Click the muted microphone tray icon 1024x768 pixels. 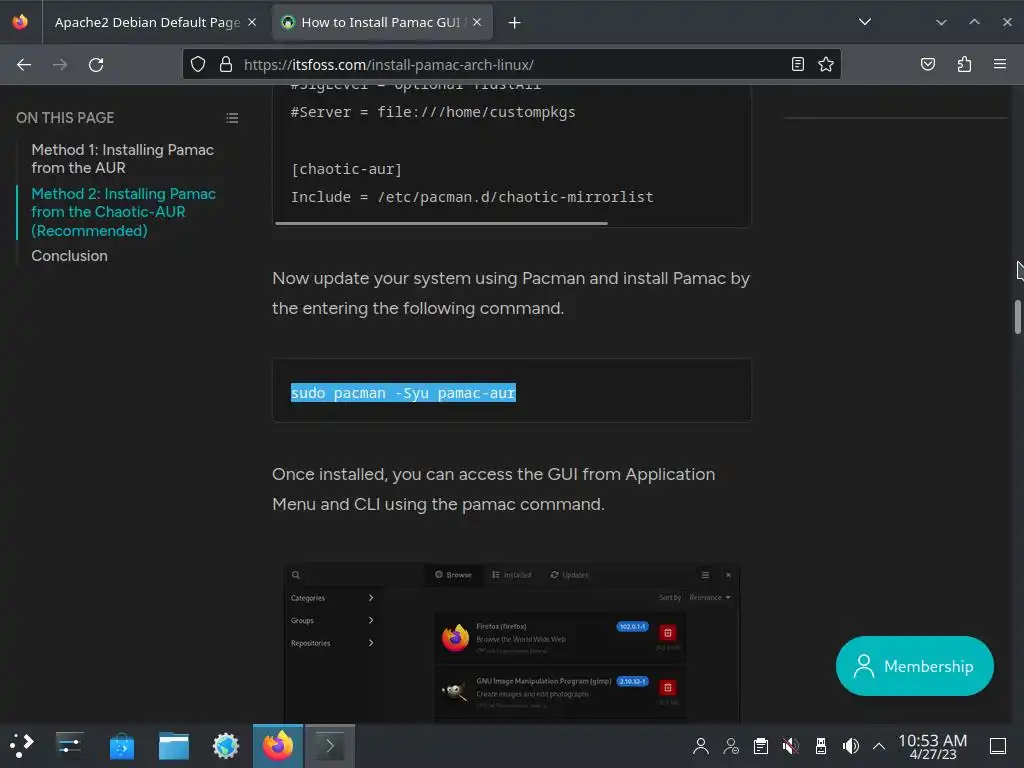point(791,746)
